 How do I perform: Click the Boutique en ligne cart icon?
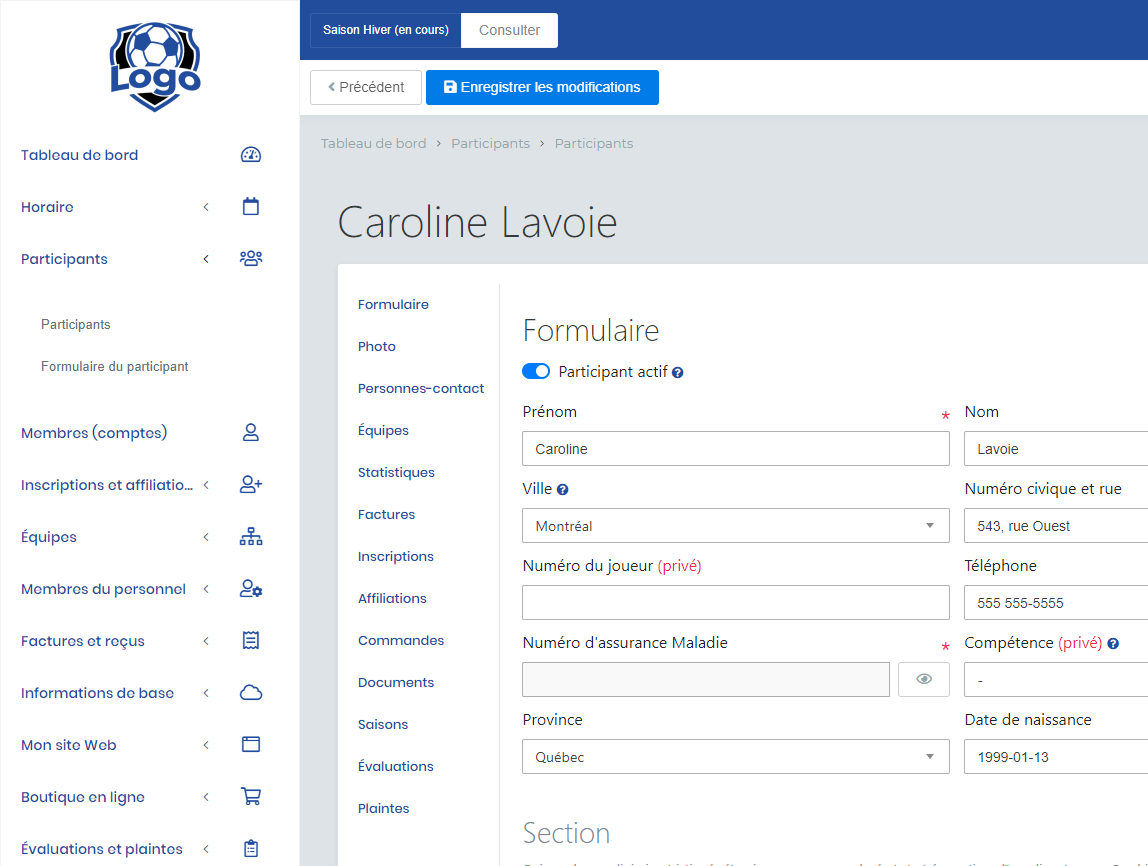point(251,797)
